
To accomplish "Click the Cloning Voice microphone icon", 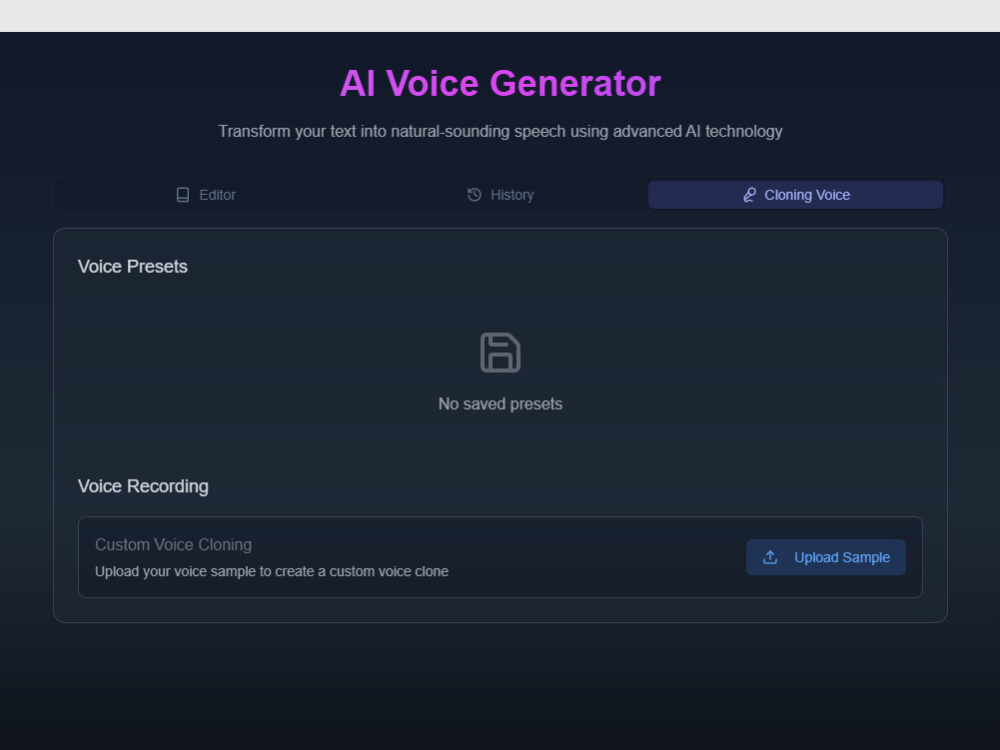I will [749, 195].
